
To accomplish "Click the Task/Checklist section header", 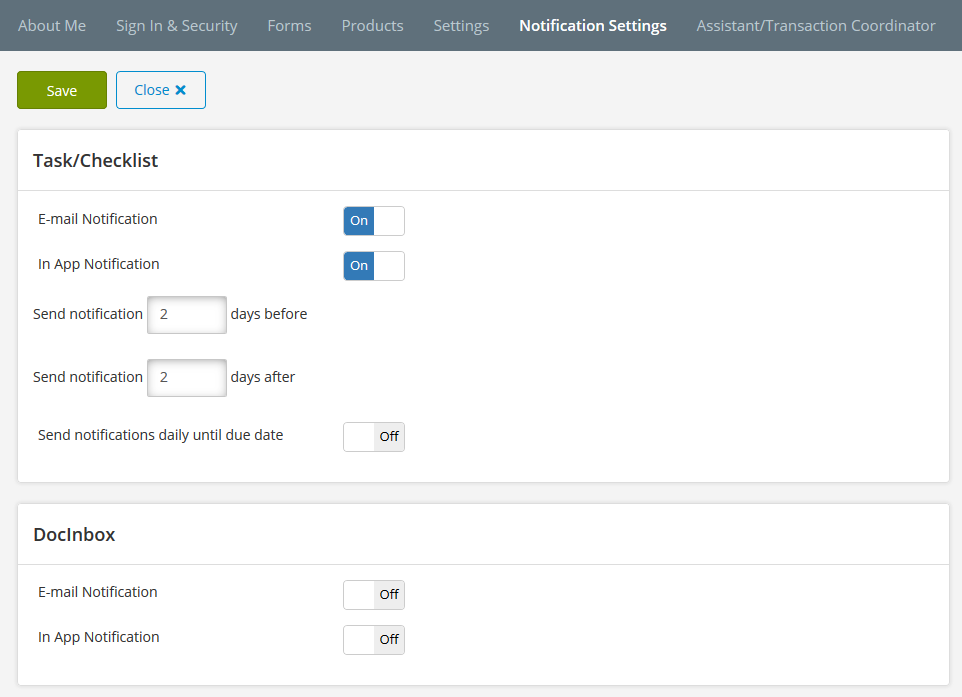I will (x=97, y=160).
